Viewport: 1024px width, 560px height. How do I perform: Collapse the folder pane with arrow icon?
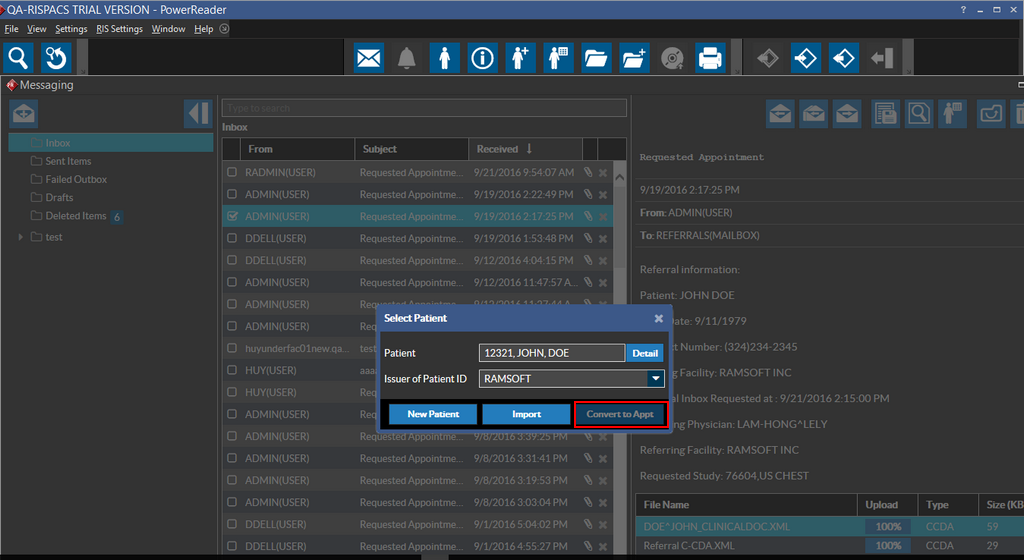click(198, 113)
